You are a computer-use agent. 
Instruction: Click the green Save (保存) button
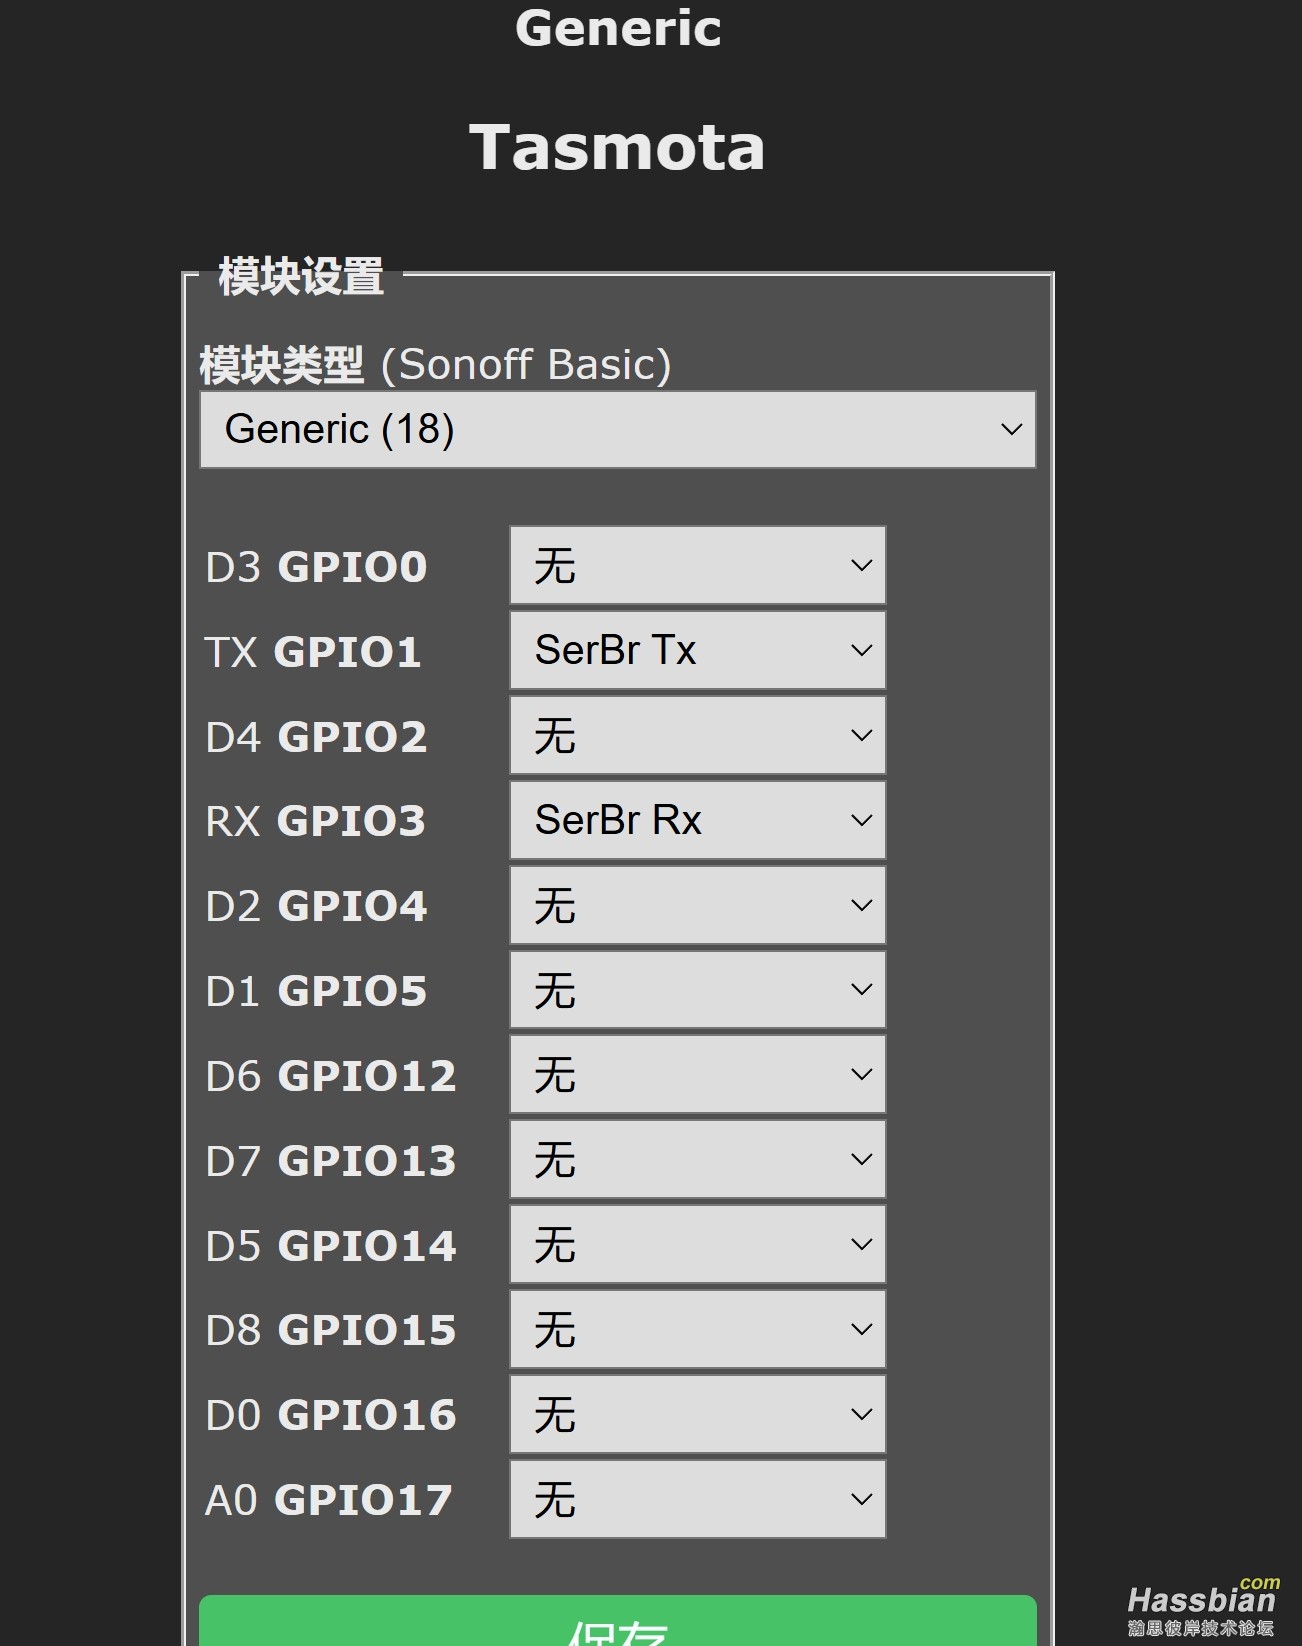617,1625
